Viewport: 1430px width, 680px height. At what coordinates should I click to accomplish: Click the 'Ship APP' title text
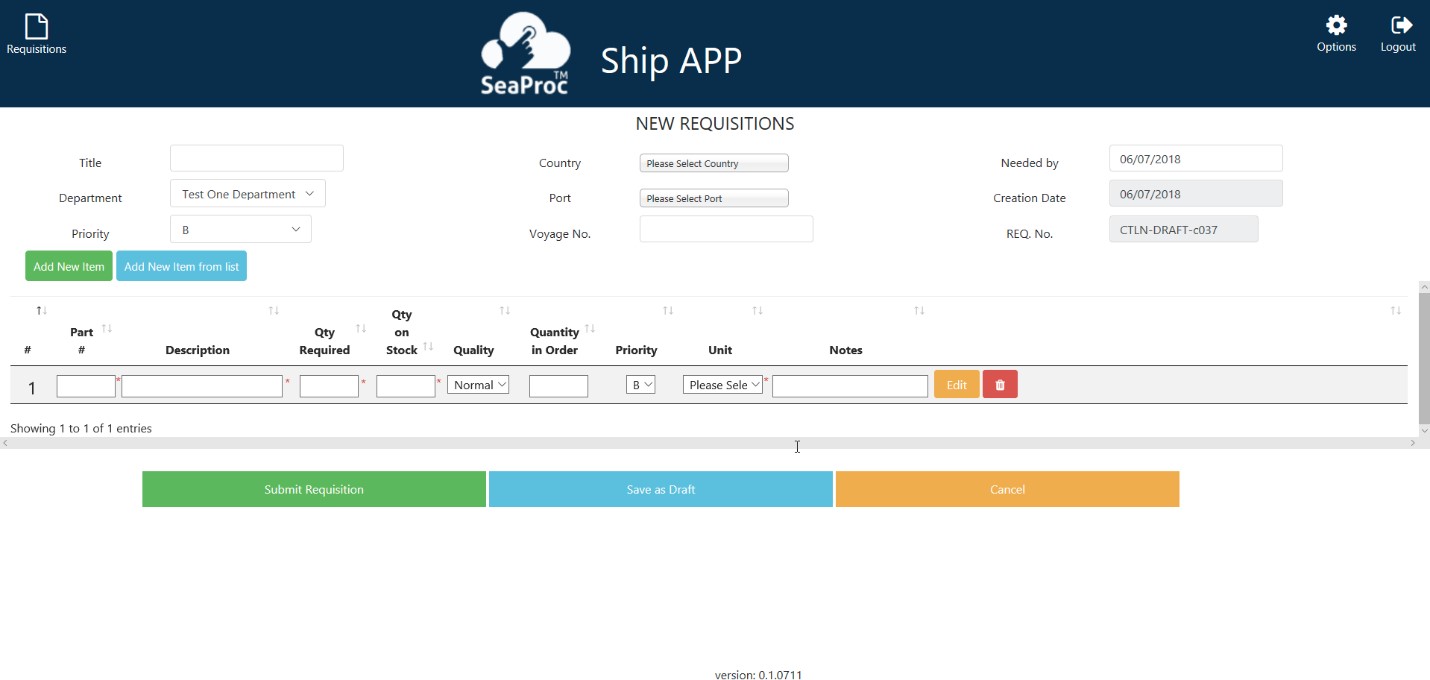(671, 61)
